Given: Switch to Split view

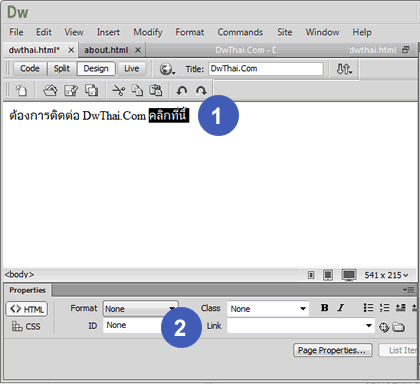Looking at the screenshot, I should [62, 69].
